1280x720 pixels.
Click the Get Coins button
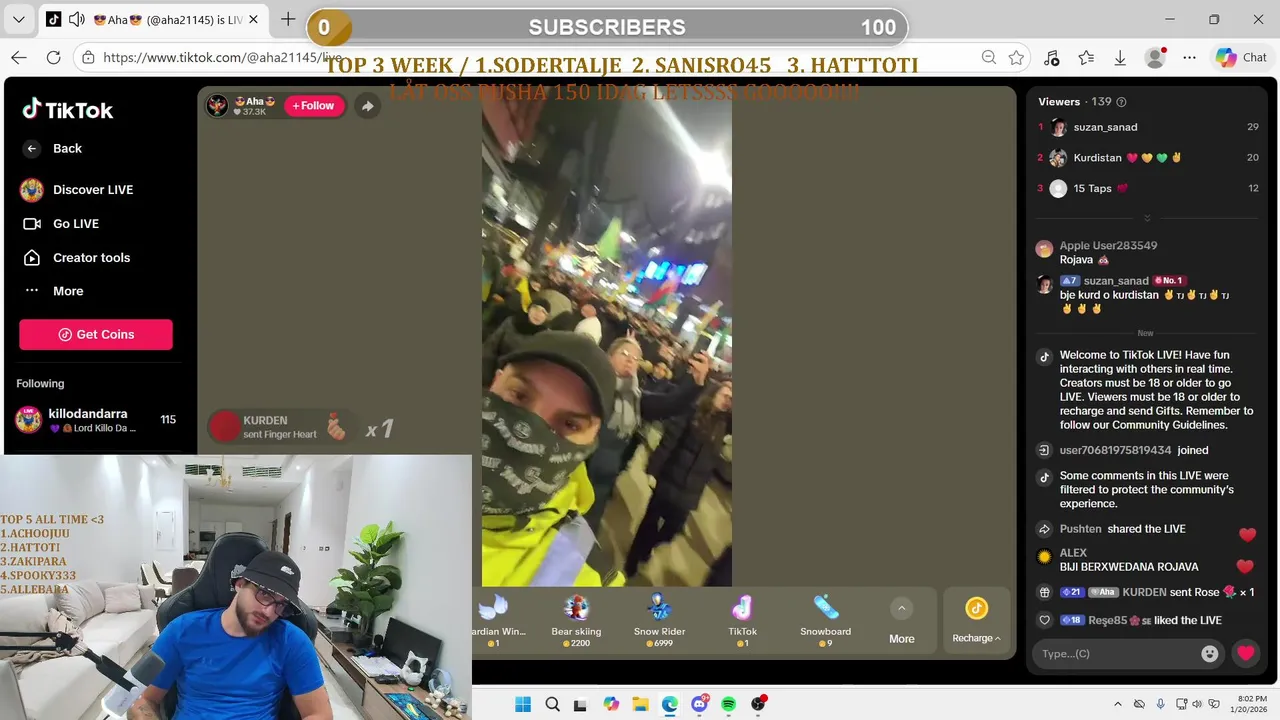96,334
